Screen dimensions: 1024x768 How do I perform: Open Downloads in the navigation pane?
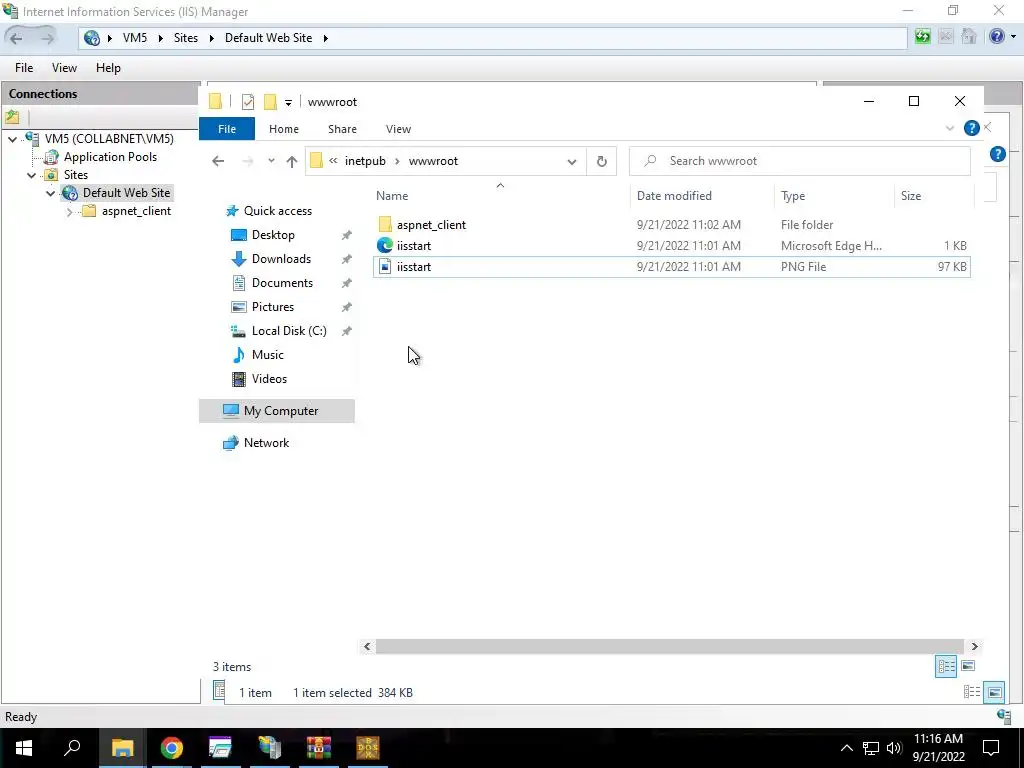click(x=281, y=259)
